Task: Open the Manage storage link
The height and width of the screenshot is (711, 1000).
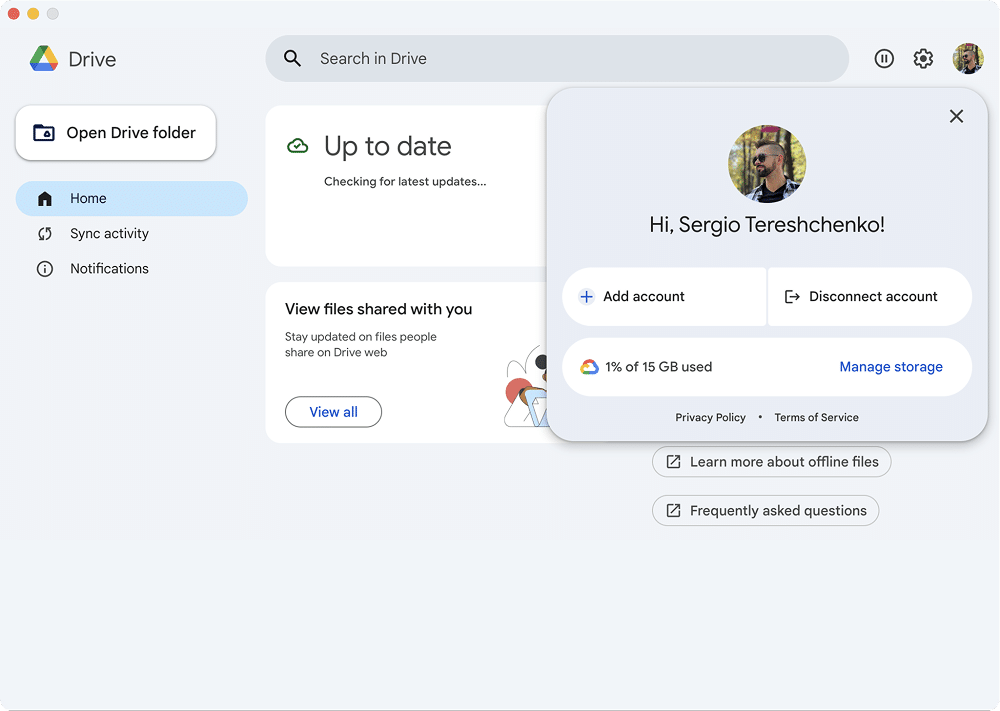Action: (x=891, y=367)
